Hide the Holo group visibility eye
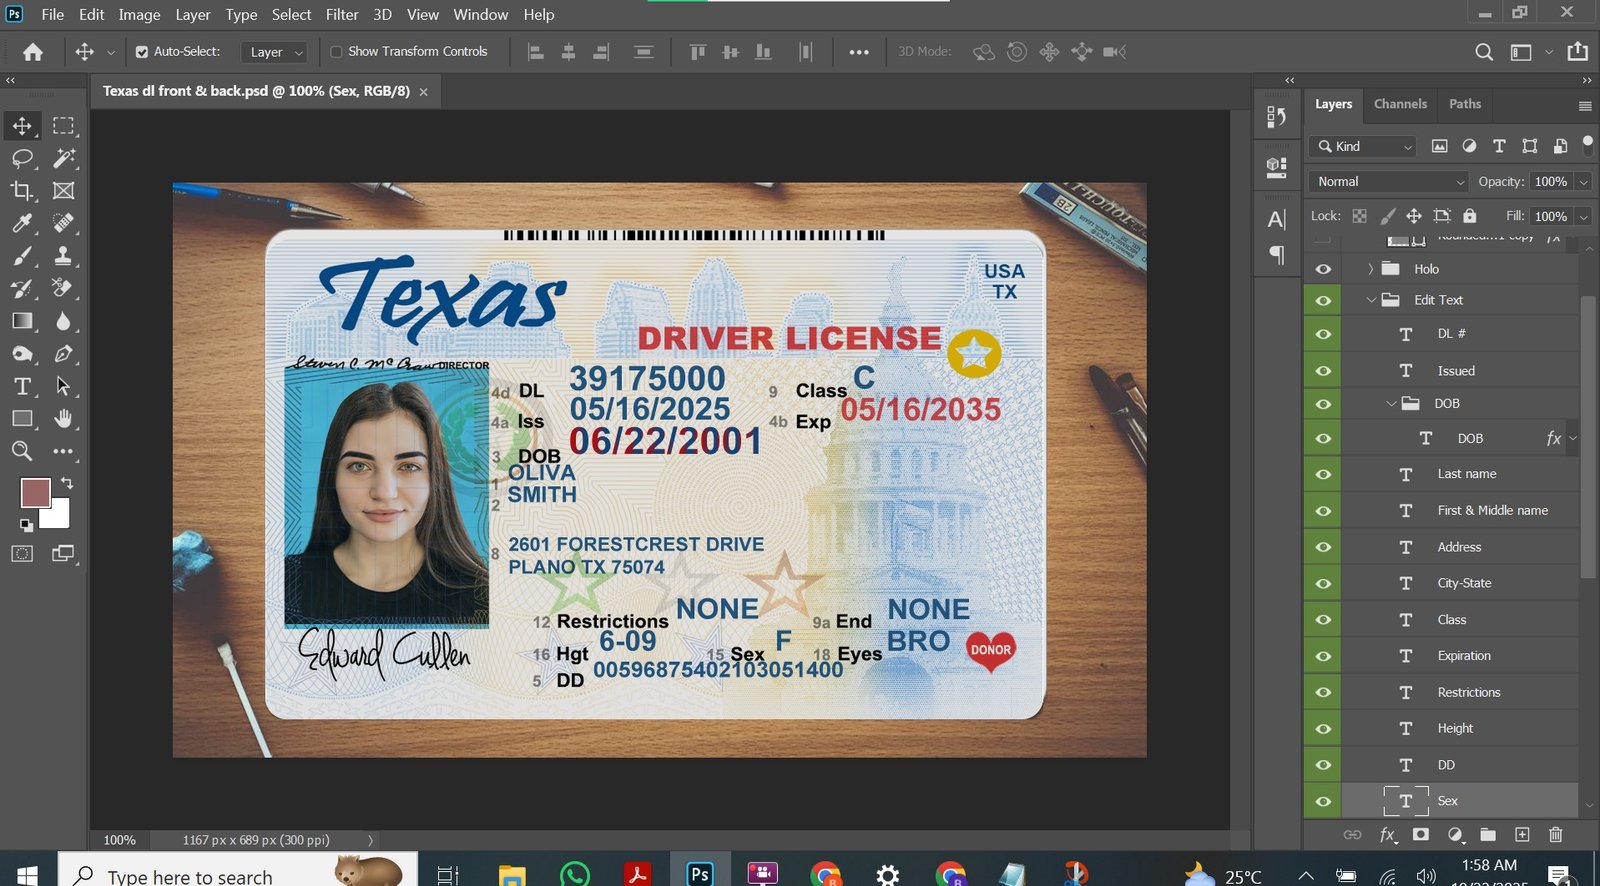Viewport: 1600px width, 886px height. 1323,269
